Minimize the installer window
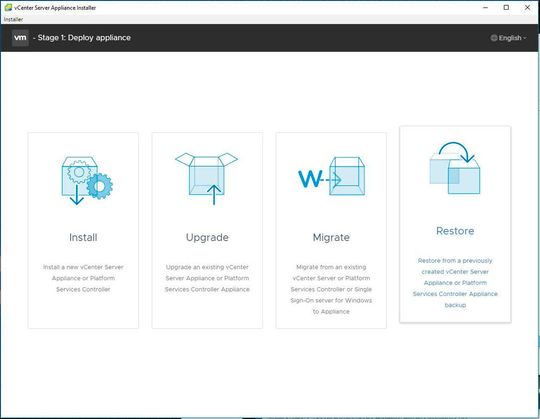The height and width of the screenshot is (419, 540). click(486, 7)
